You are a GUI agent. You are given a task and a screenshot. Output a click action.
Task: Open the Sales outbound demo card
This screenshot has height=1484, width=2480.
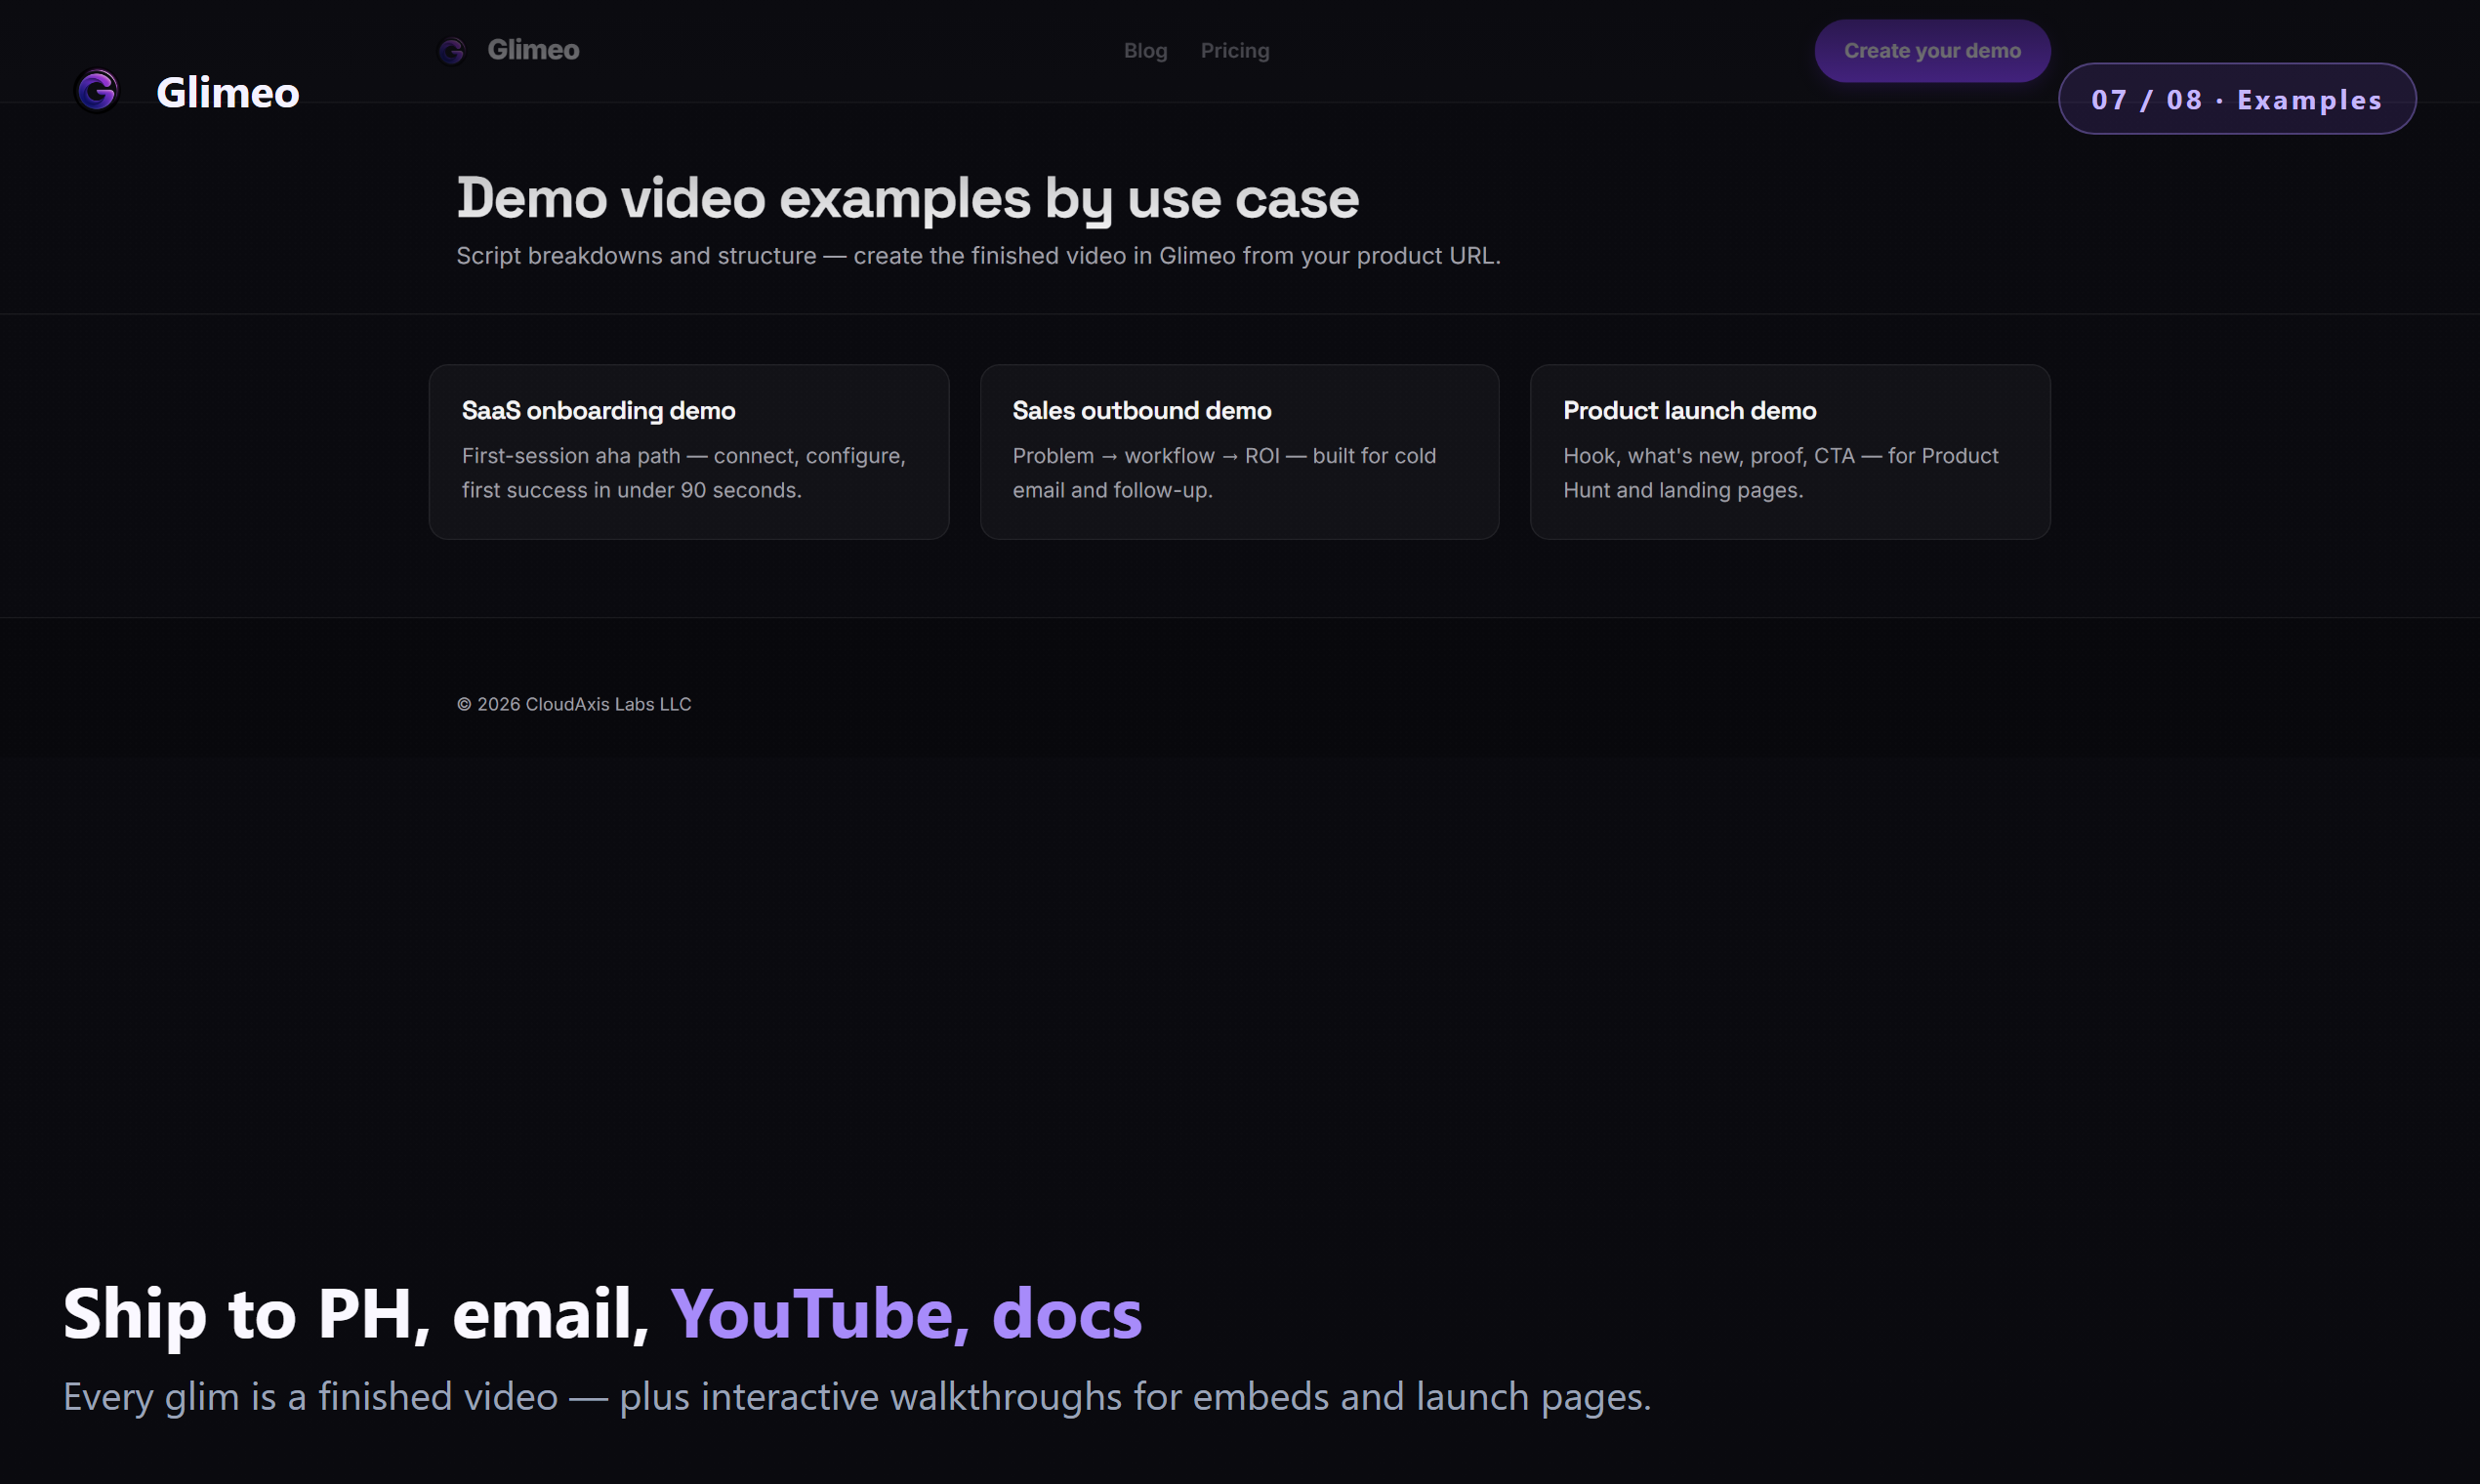point(1239,452)
